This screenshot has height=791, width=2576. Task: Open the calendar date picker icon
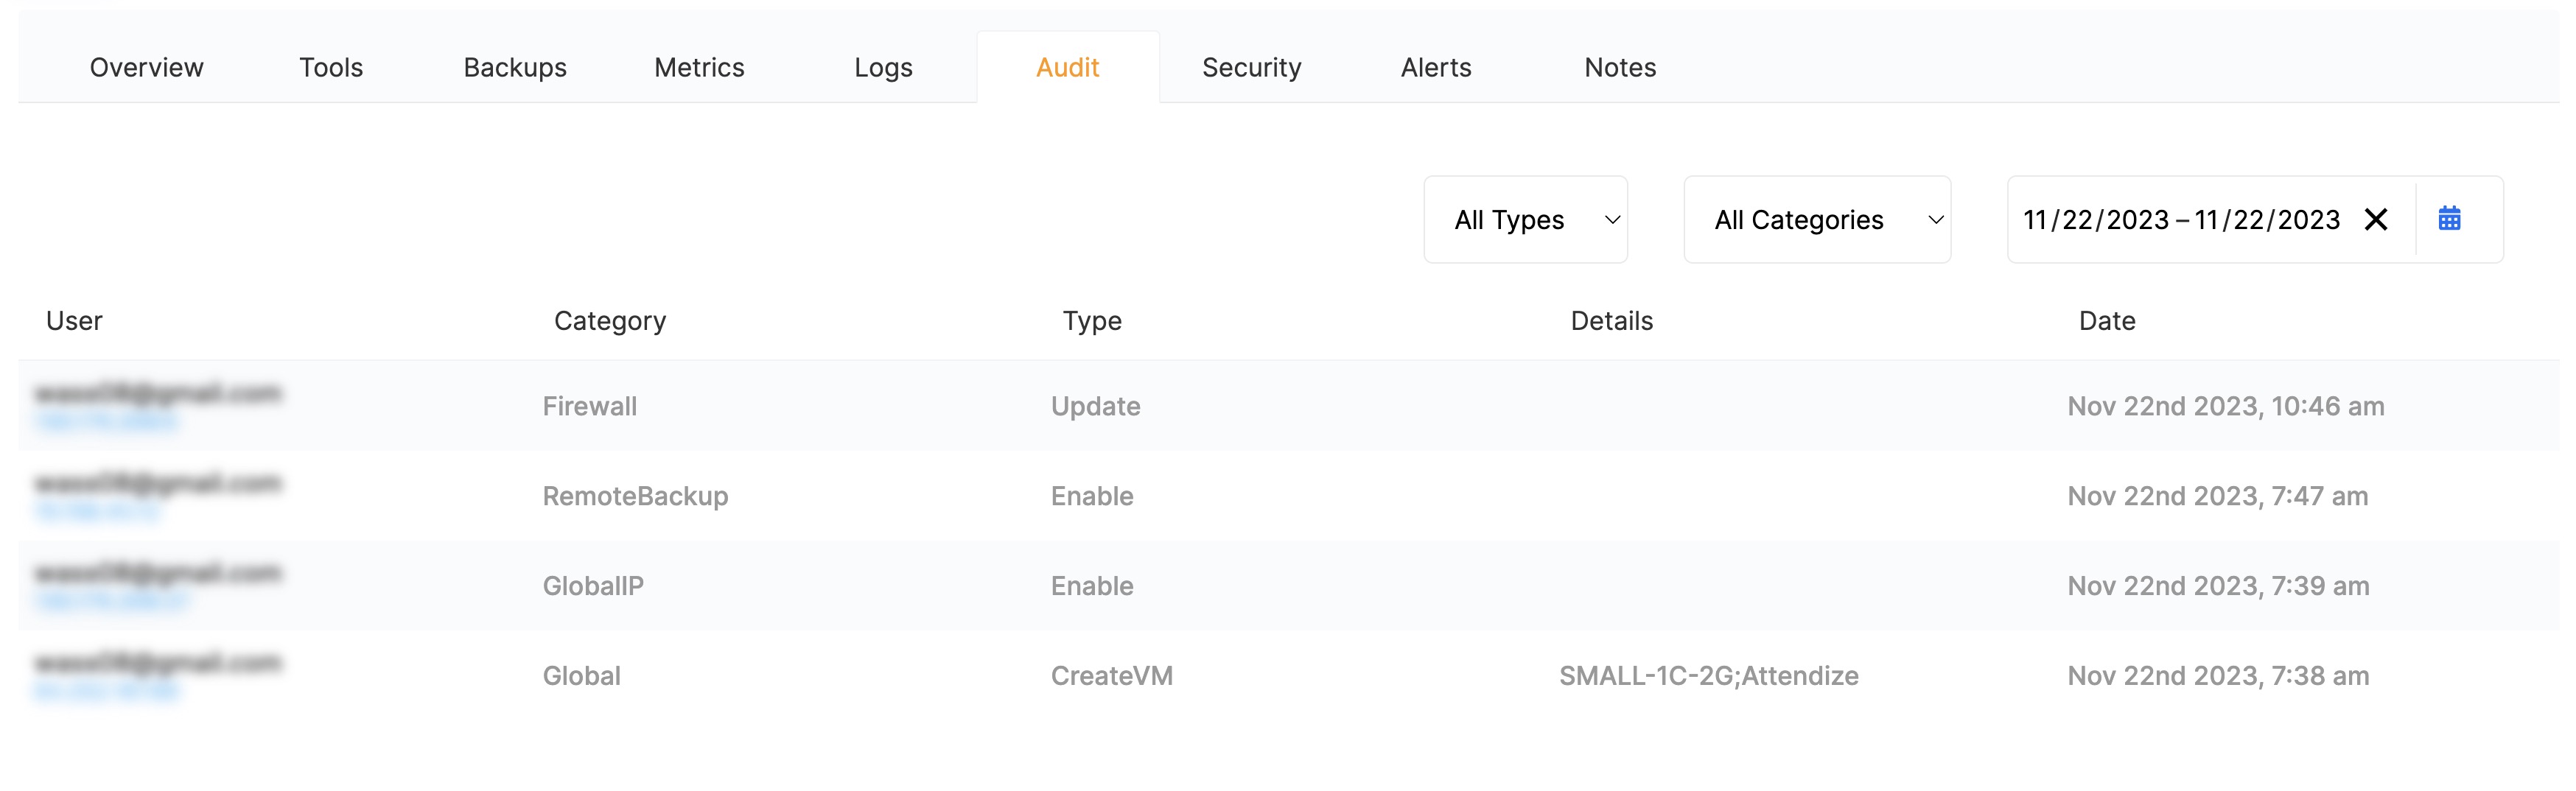pos(2451,218)
